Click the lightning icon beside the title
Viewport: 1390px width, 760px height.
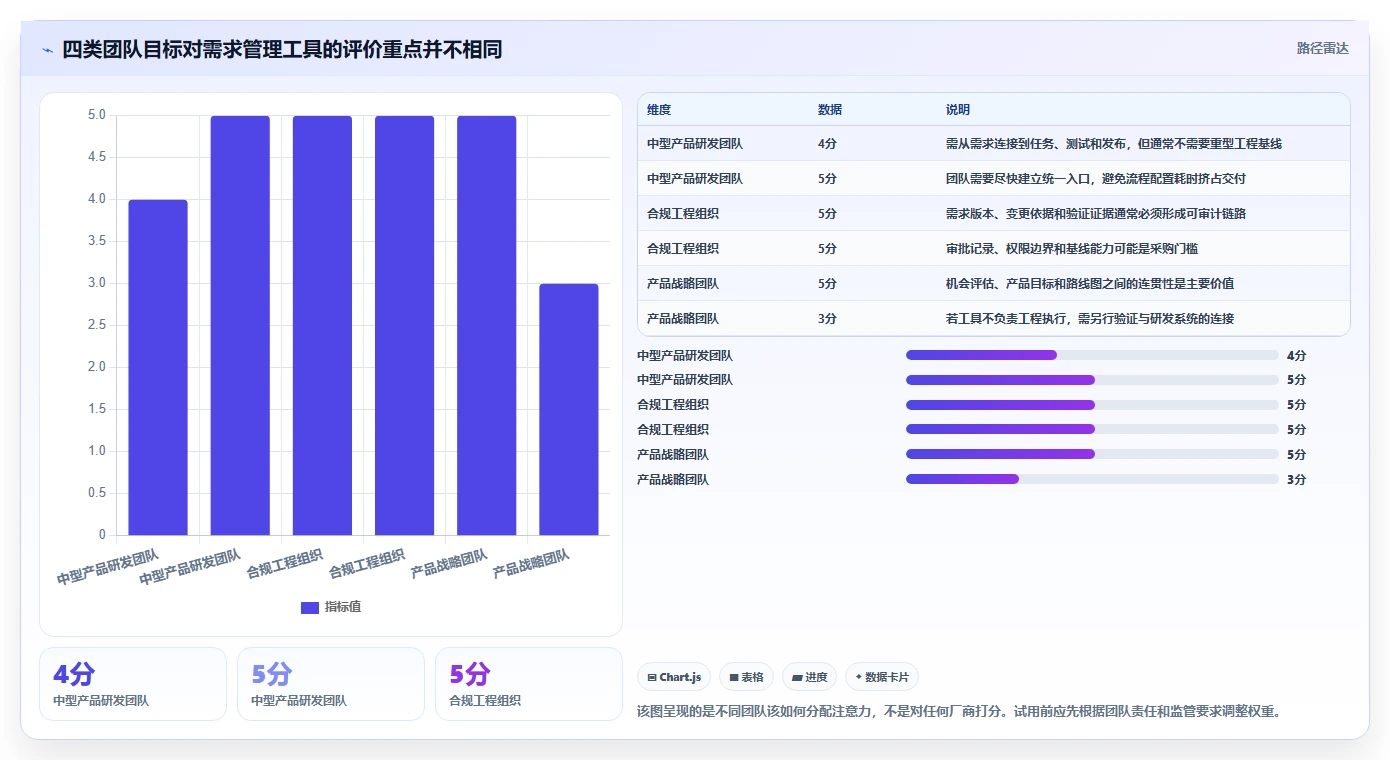(x=47, y=50)
